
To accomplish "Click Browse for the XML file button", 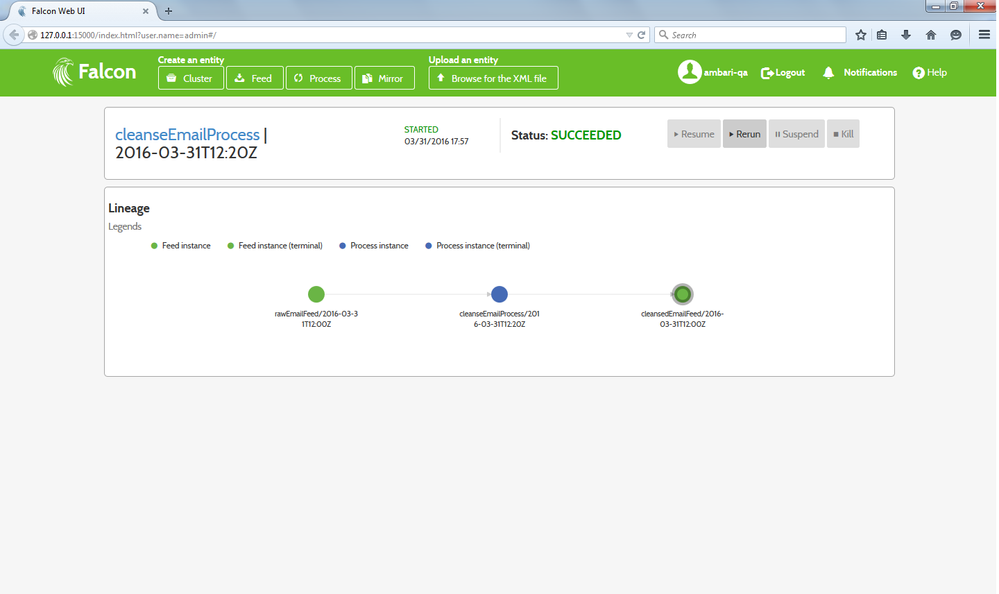I will [493, 78].
